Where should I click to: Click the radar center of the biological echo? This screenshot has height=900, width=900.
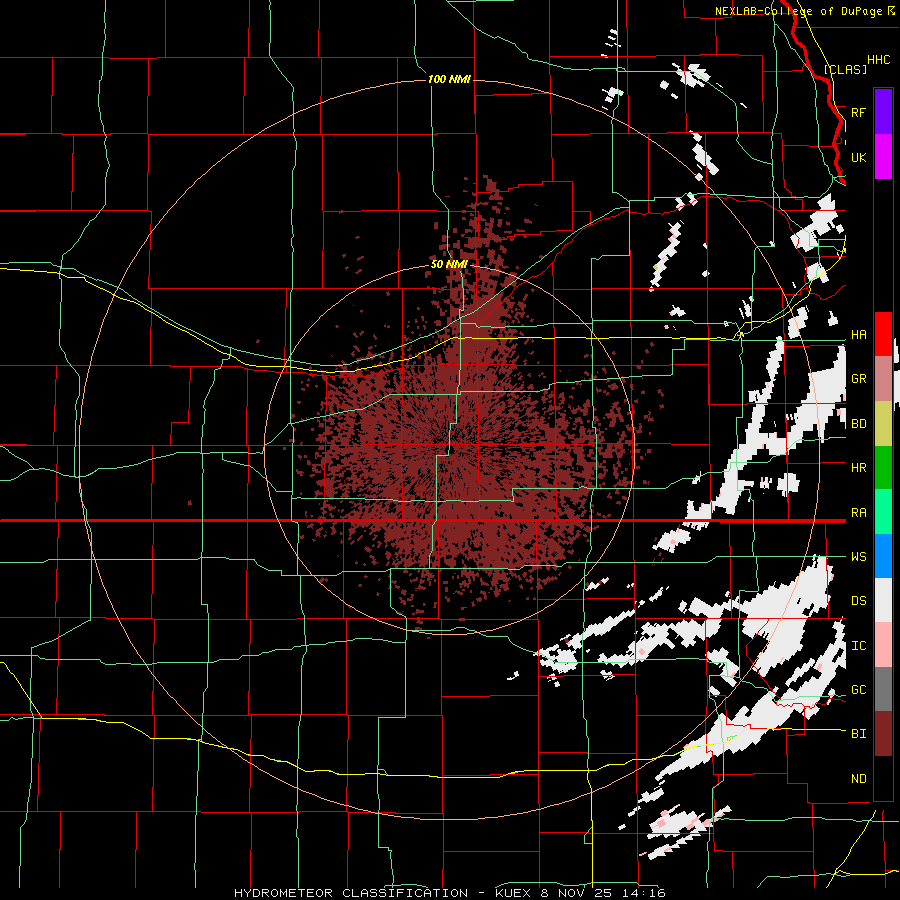tap(449, 448)
